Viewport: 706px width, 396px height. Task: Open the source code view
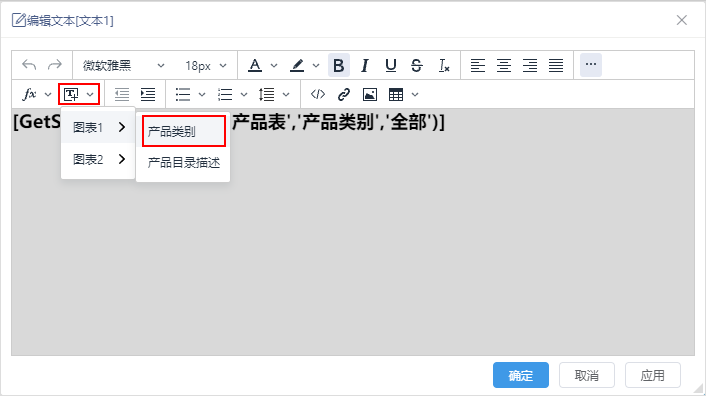318,94
